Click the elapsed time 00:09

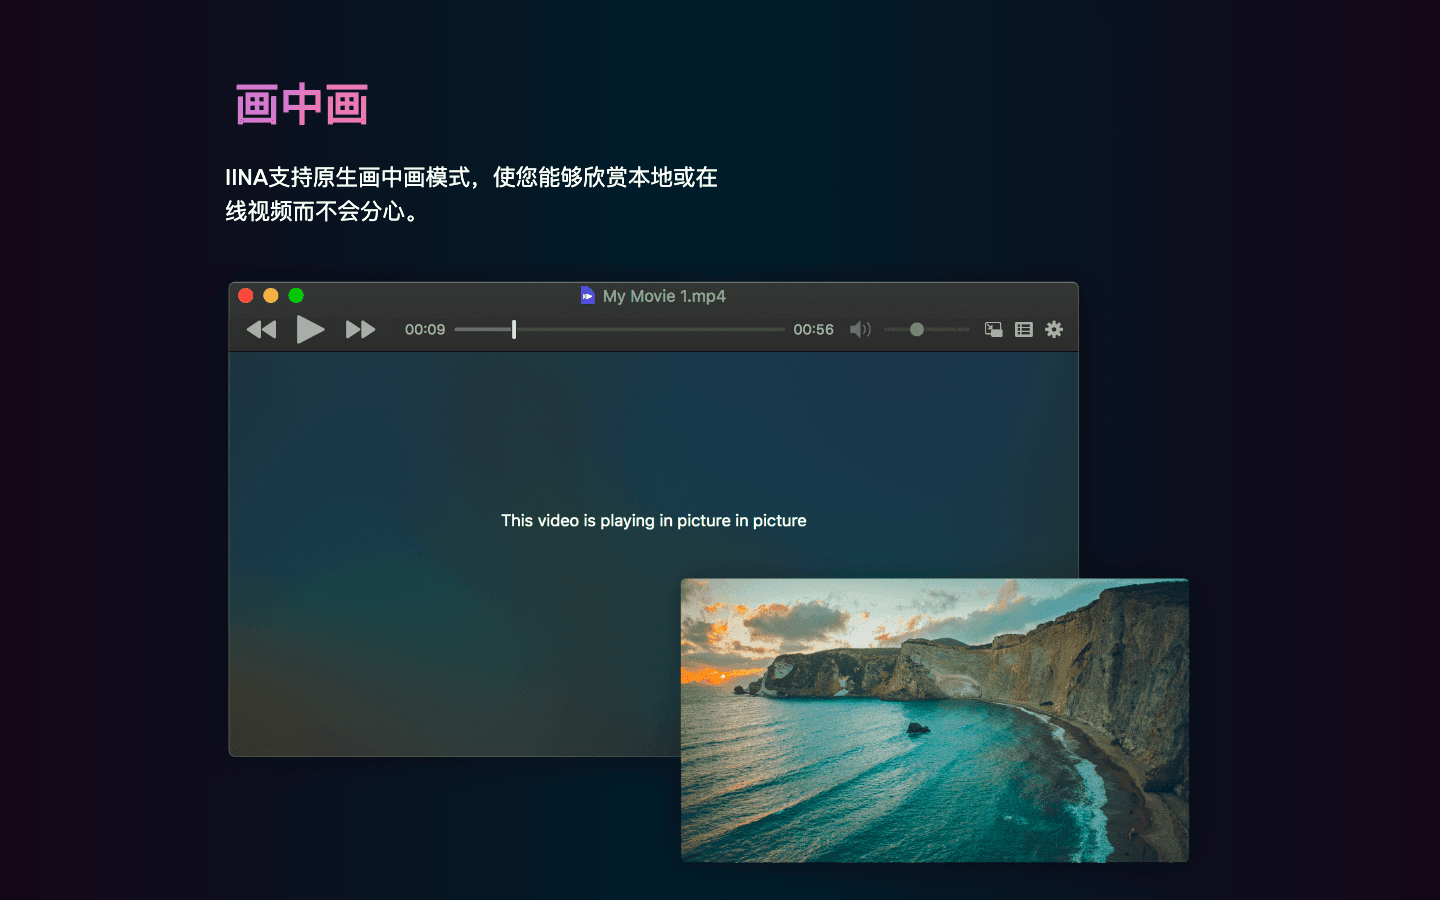(x=425, y=329)
